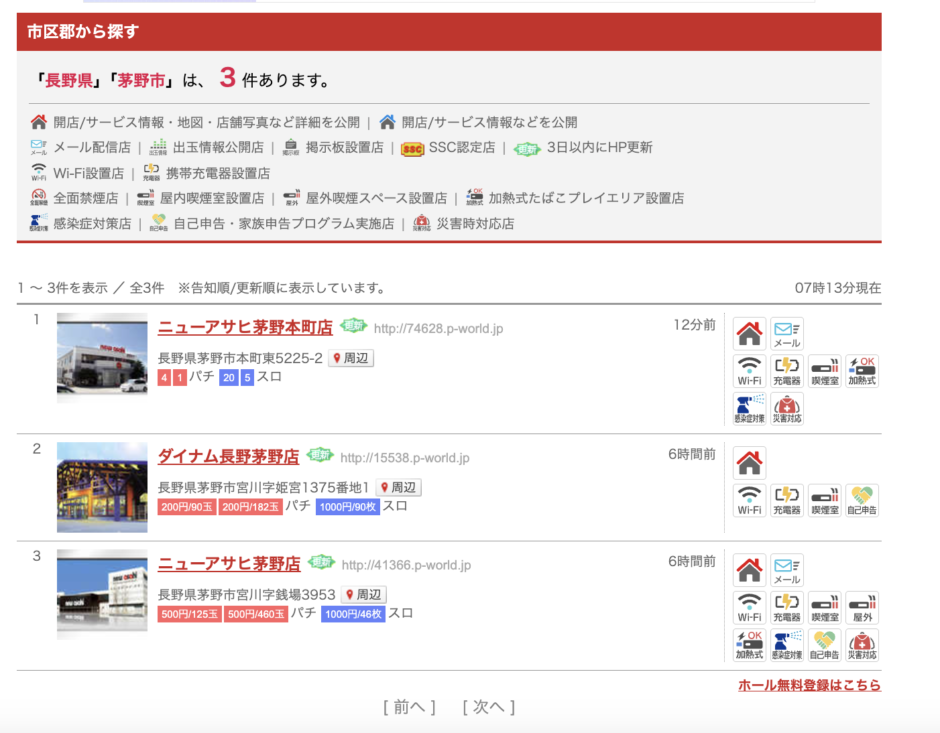This screenshot has height=733, width=940.
Task: Click the 加熱式 icon for ニューアサヒ茅野本町店
Action: pos(861,371)
